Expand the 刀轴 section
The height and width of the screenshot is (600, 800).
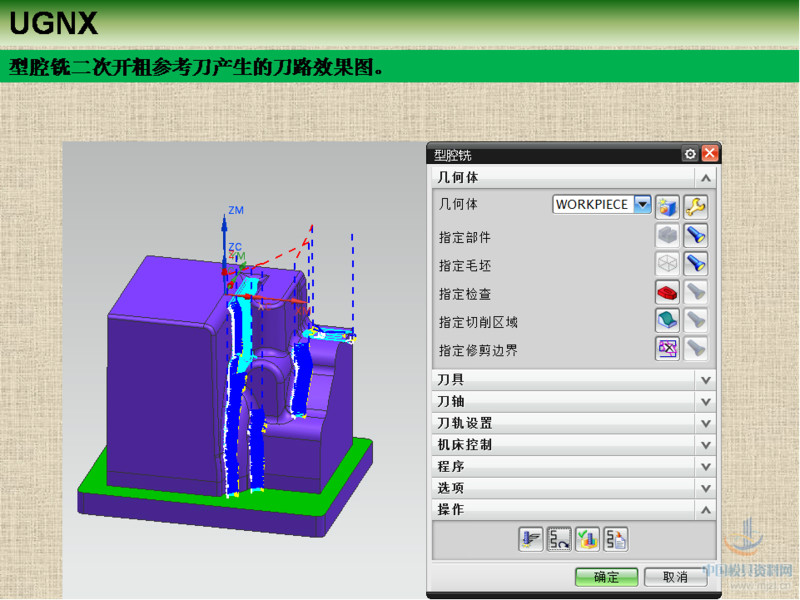click(706, 402)
